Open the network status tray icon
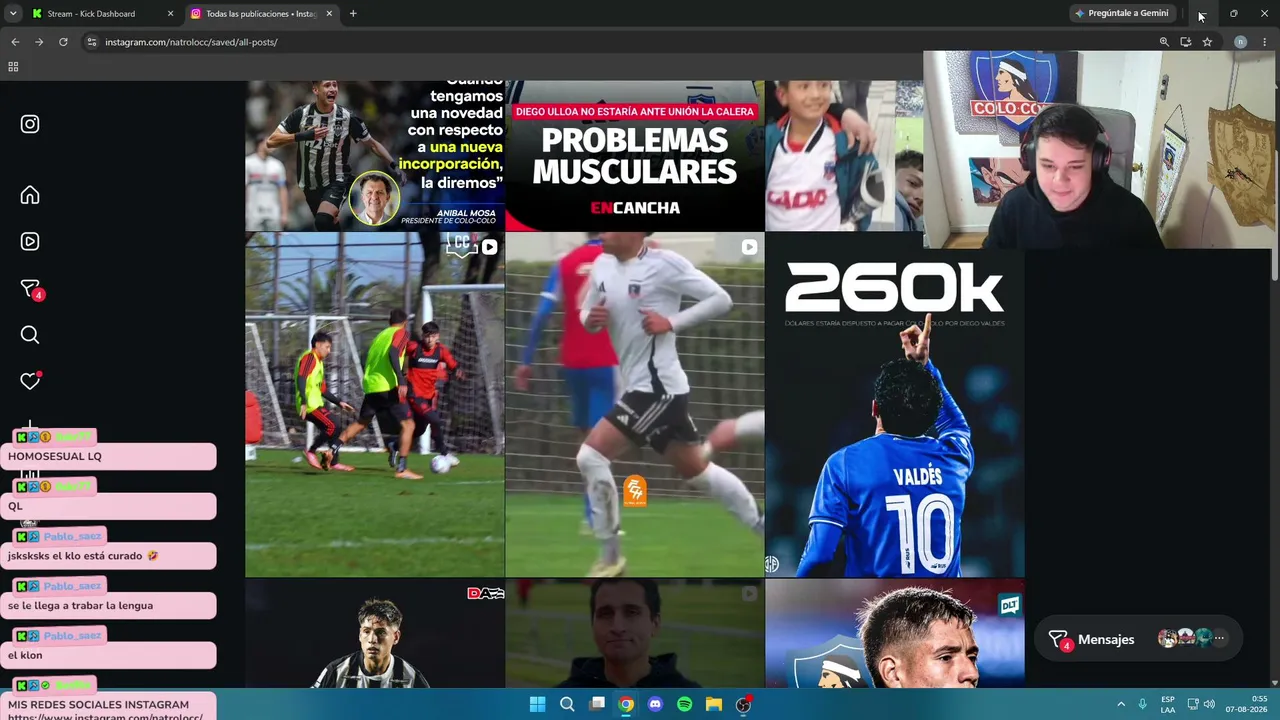The width and height of the screenshot is (1280, 720). [x=1193, y=705]
